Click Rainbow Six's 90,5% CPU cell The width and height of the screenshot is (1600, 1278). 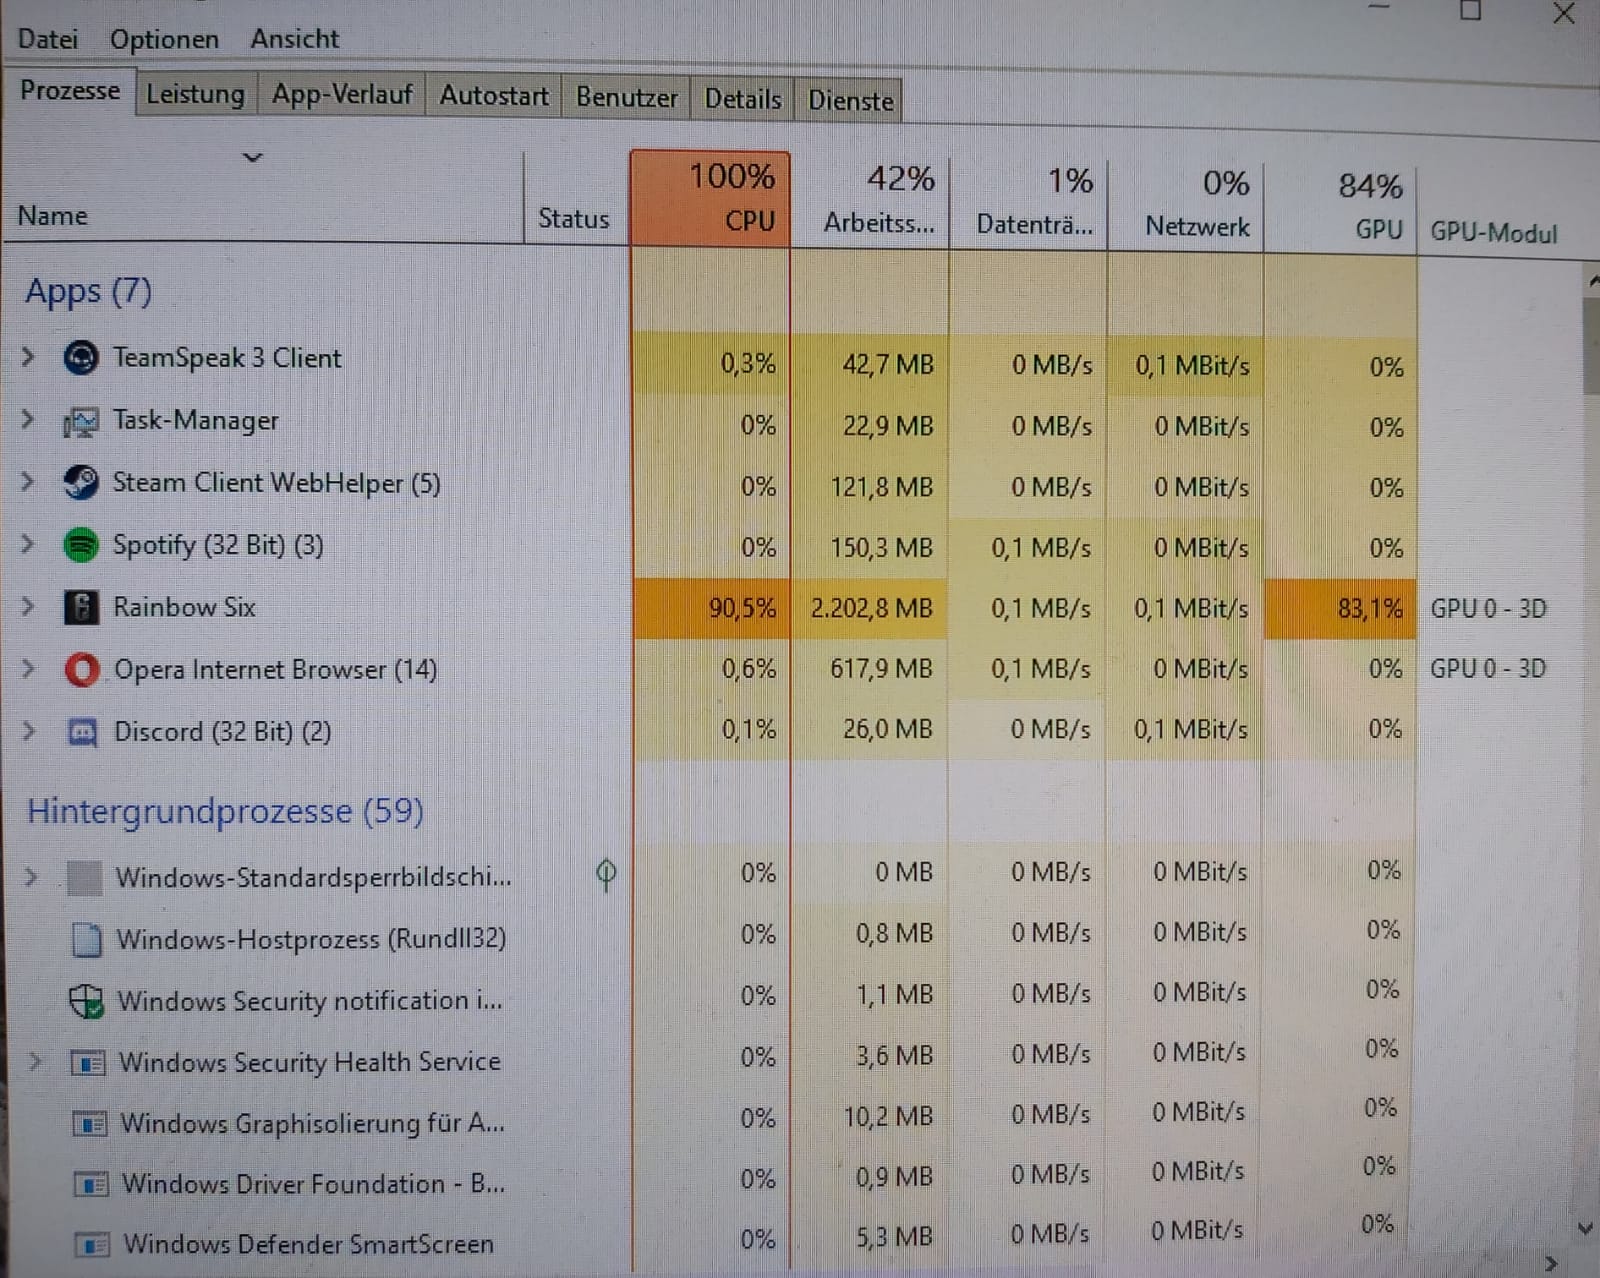click(711, 608)
